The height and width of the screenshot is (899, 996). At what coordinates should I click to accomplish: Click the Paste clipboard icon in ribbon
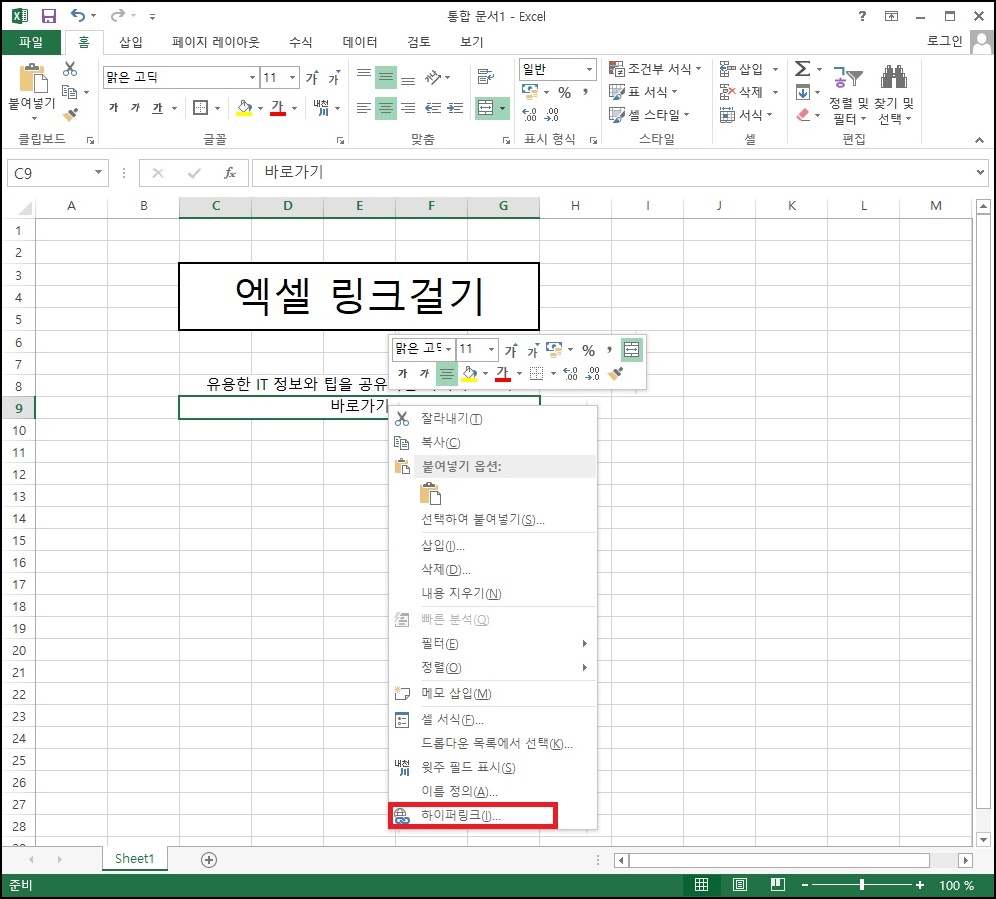point(33,78)
